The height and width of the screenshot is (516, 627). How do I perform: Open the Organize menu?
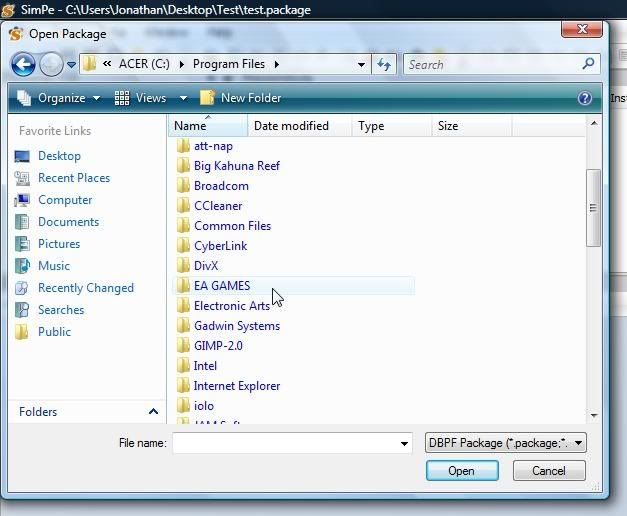pos(59,98)
